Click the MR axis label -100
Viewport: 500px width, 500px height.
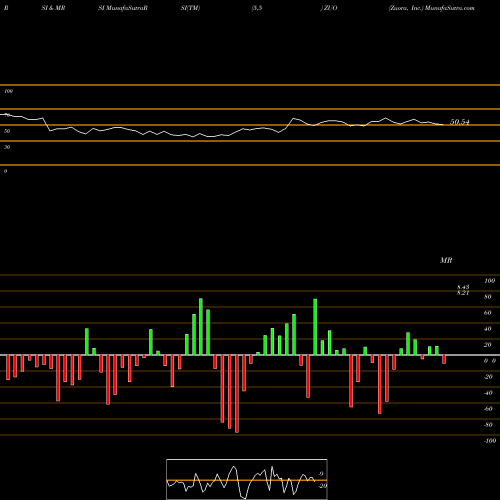490,441
